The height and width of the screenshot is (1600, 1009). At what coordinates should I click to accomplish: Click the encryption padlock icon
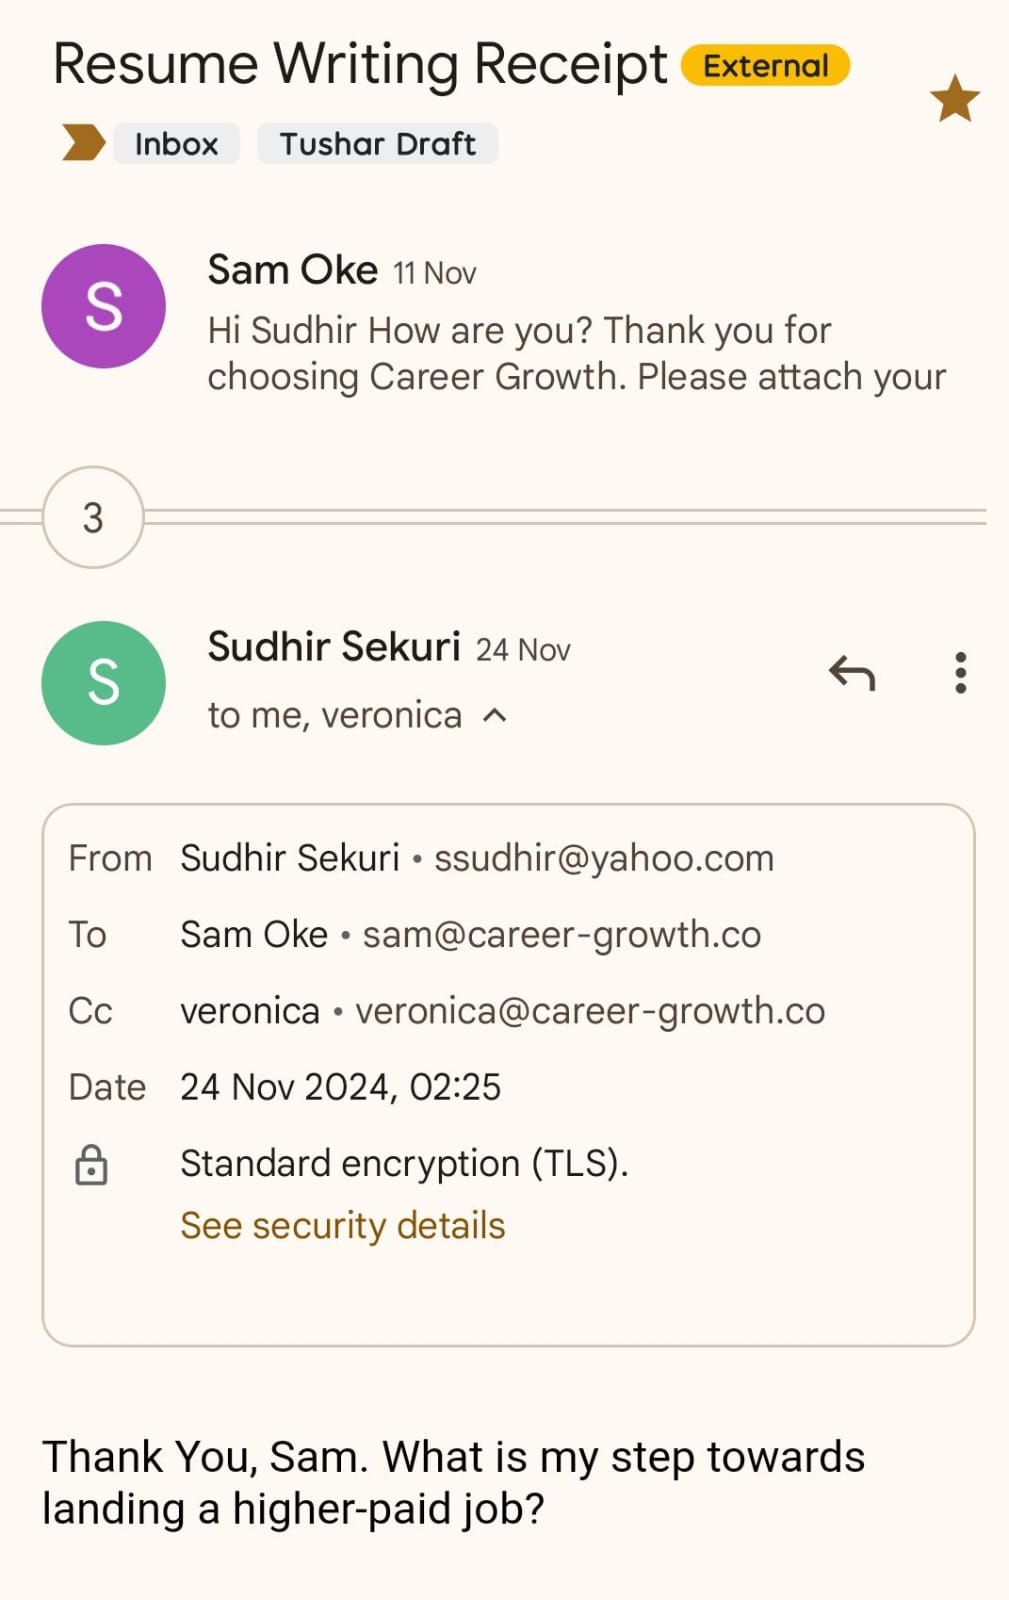pos(91,1165)
